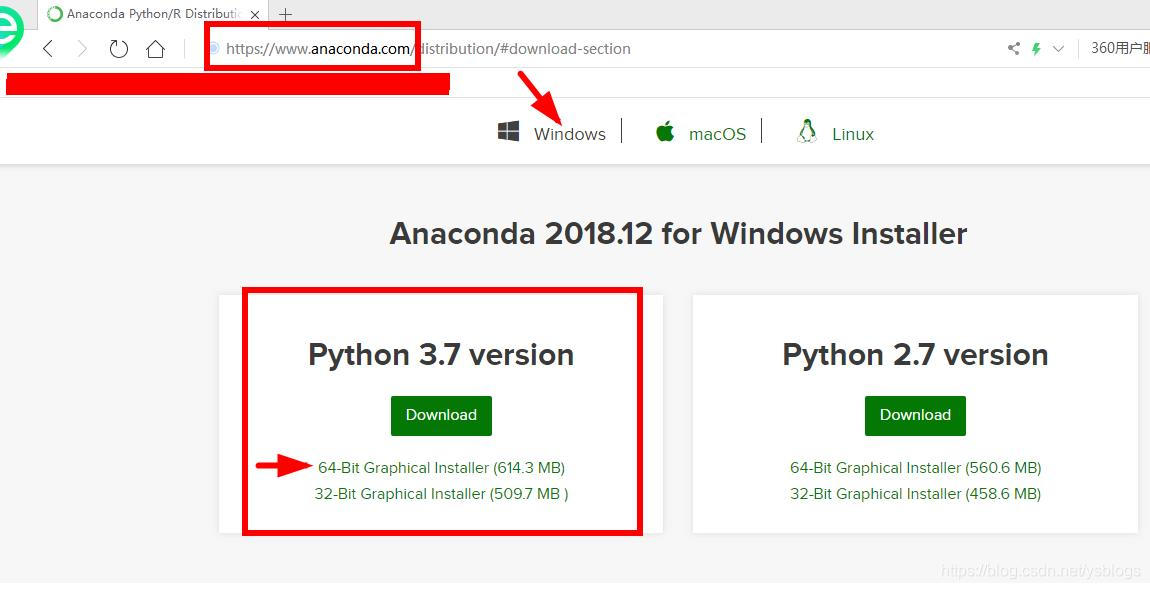The height and width of the screenshot is (589, 1150).
Task: Click the 360 user account label
Action: coord(1120,49)
